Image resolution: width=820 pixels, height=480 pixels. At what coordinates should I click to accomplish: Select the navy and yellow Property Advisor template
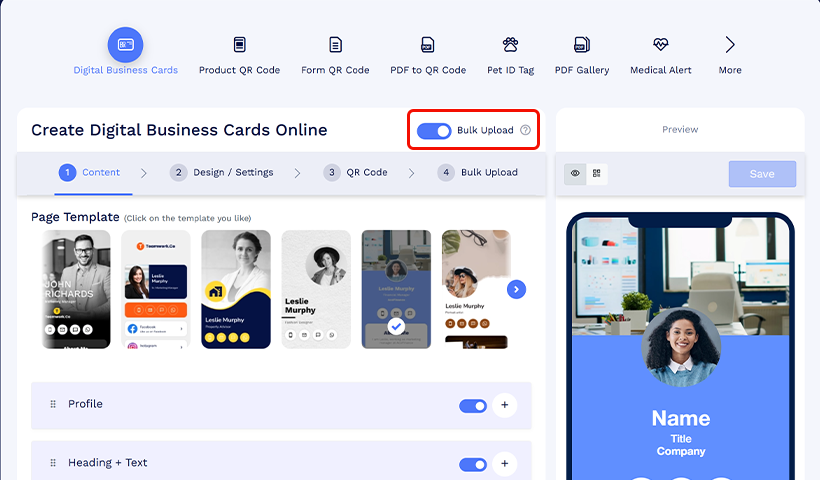236,289
